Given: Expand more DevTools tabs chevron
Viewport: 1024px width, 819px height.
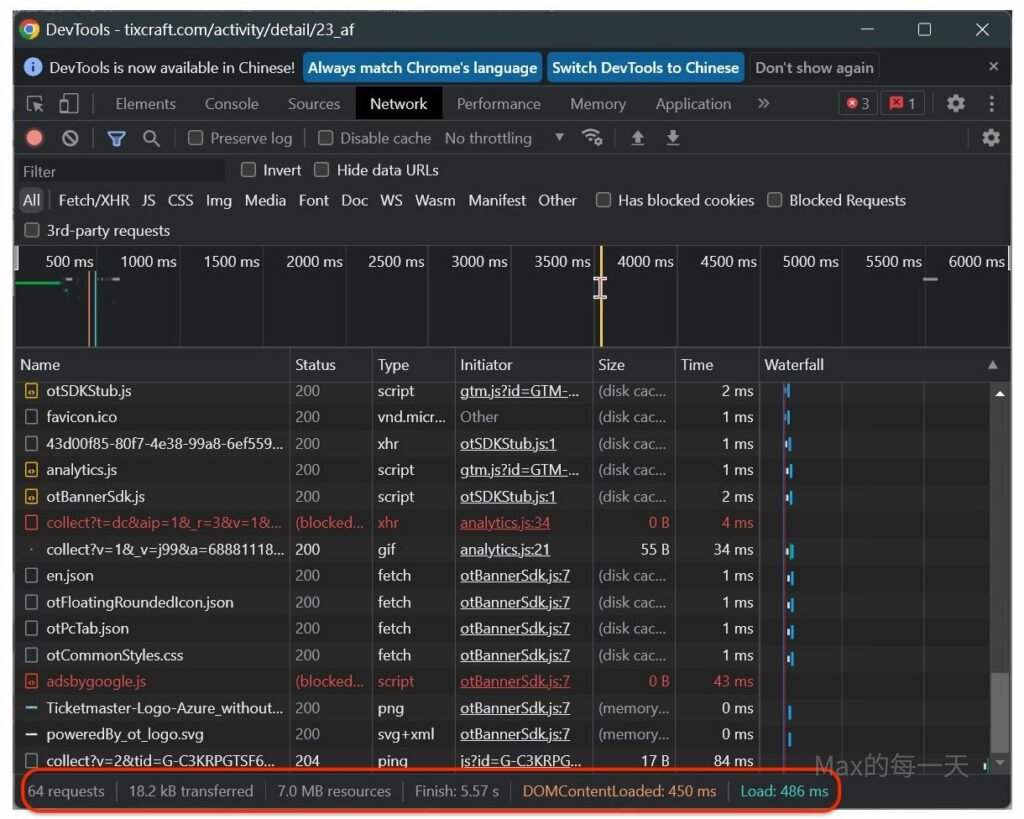Looking at the screenshot, I should click(764, 104).
